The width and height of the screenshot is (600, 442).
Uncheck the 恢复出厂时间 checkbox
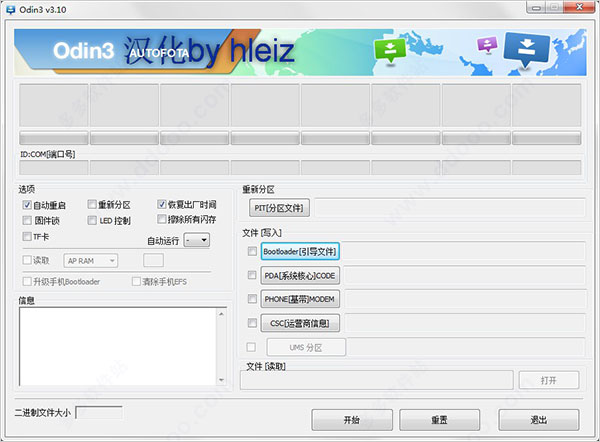tap(161, 204)
